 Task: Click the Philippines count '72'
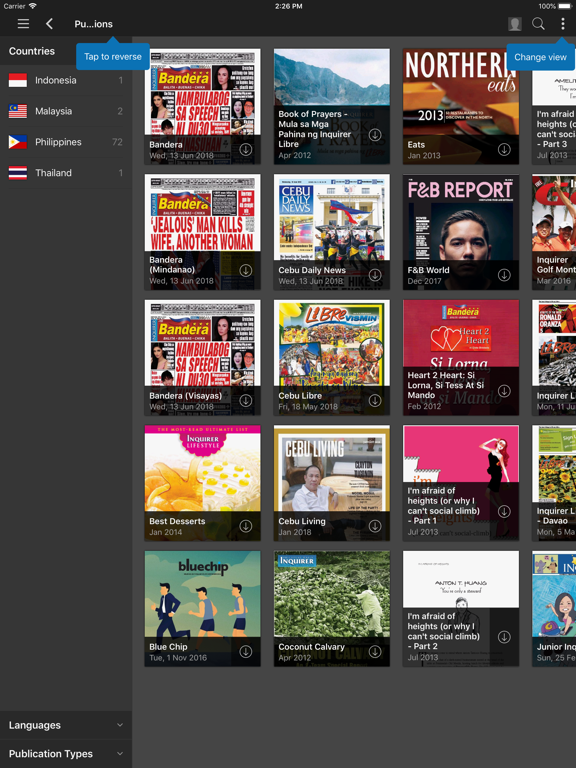[x=117, y=142]
